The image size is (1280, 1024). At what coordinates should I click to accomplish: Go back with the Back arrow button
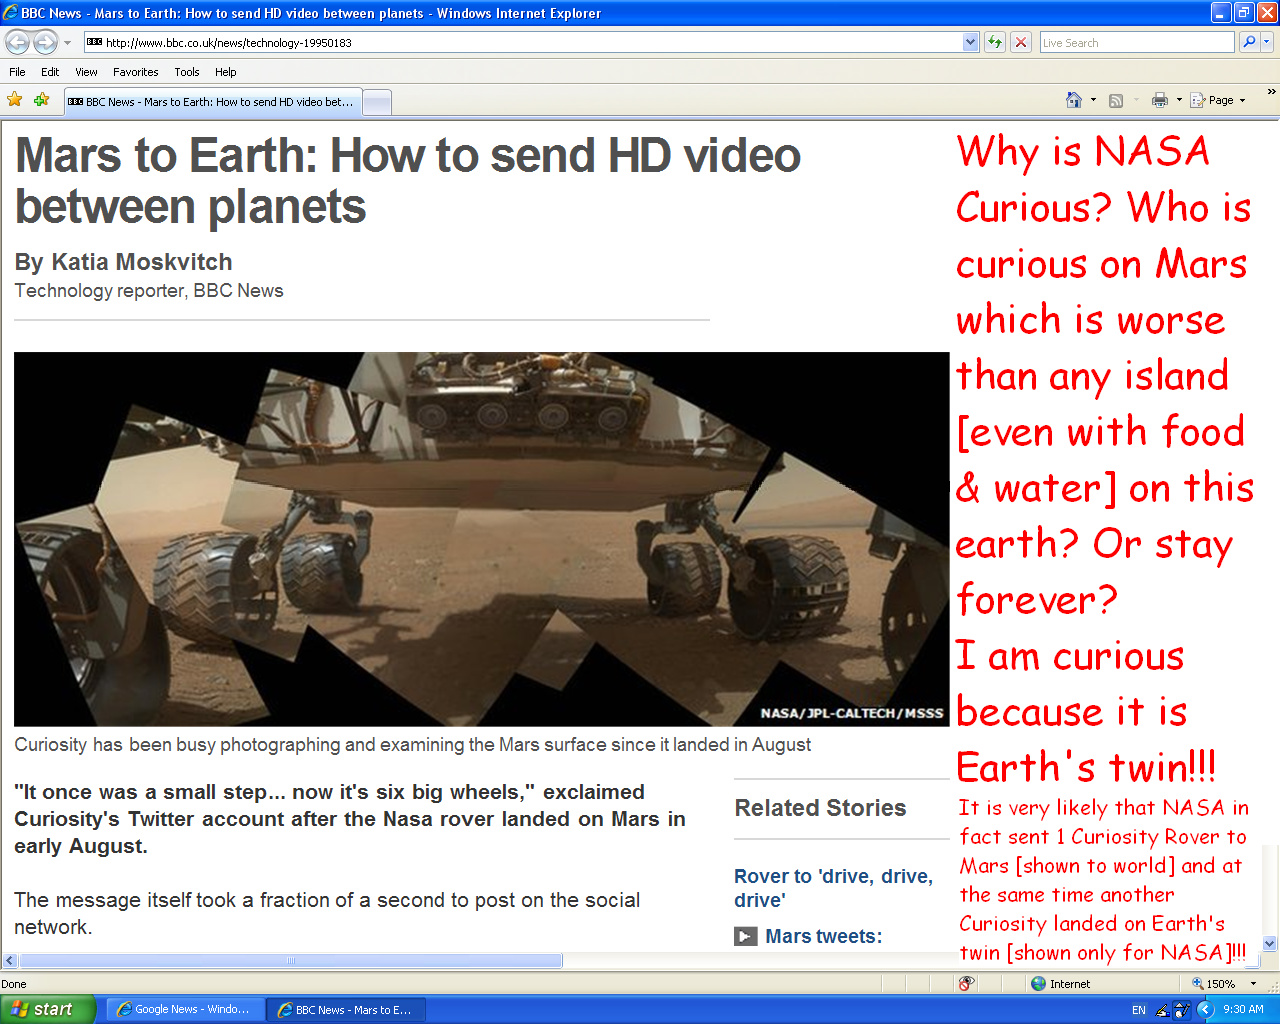tap(17, 42)
